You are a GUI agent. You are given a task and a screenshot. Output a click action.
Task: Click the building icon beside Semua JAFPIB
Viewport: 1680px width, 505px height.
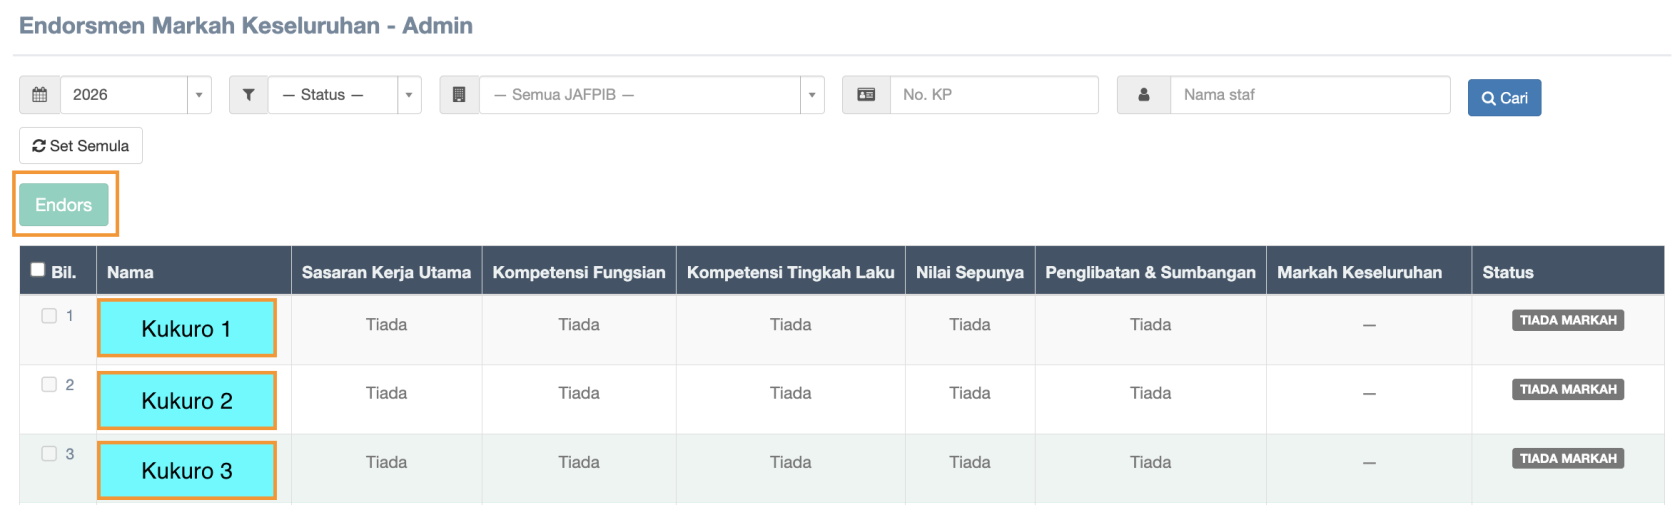(459, 95)
